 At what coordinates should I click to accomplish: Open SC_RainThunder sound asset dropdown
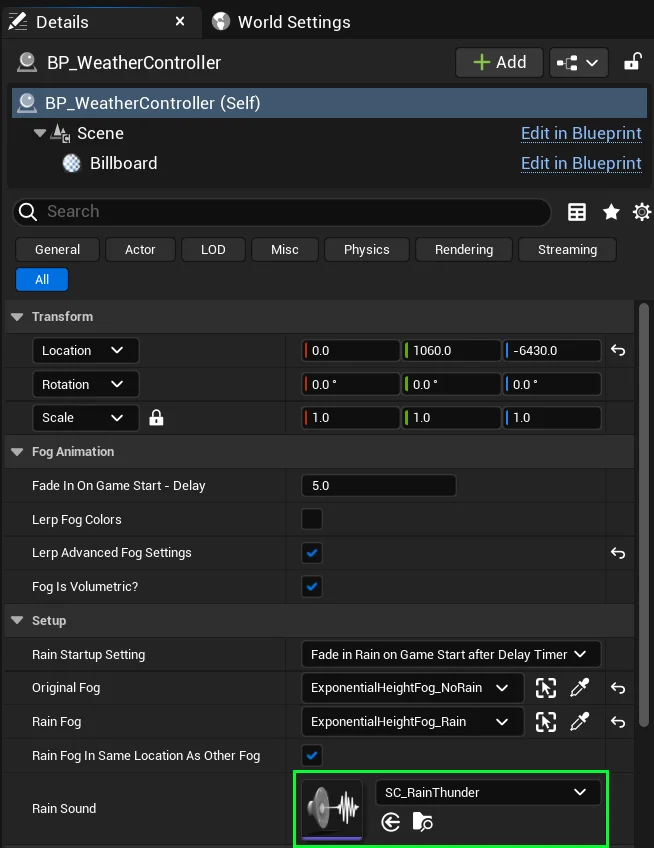(x=488, y=792)
